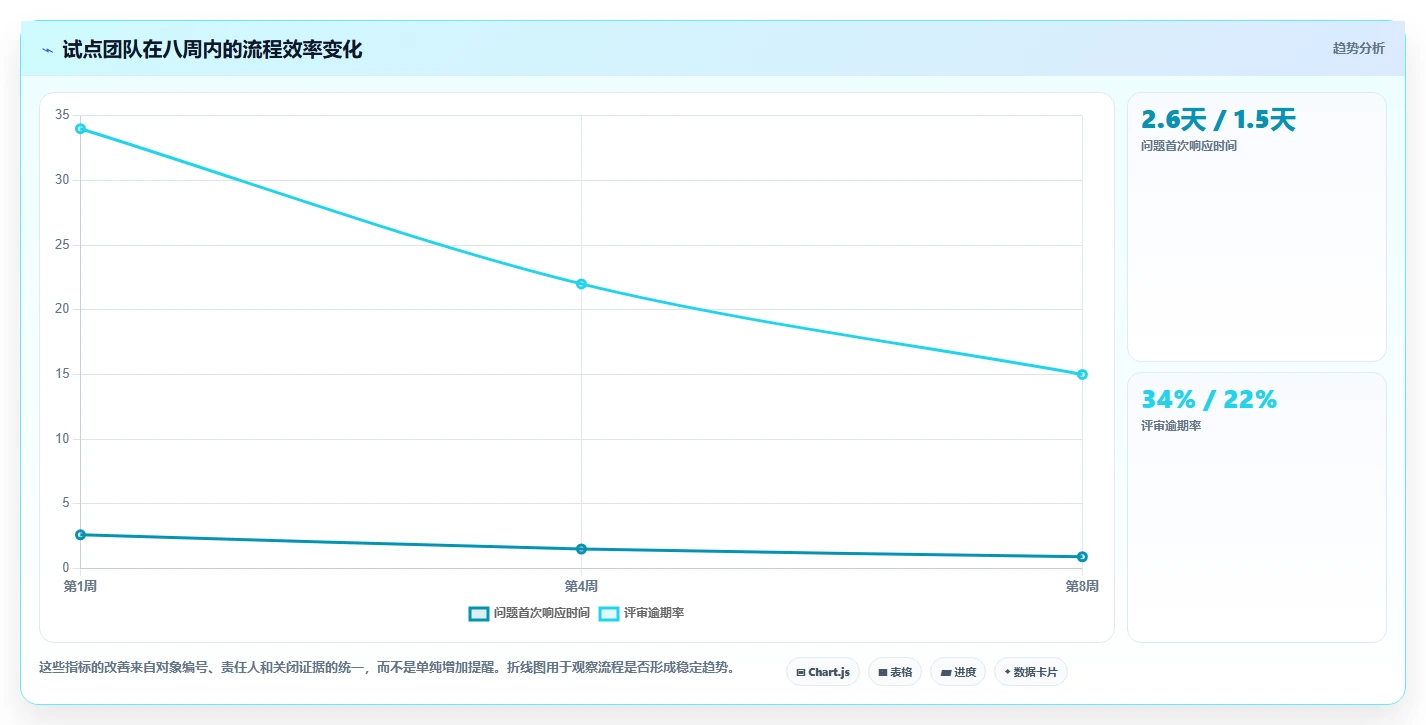Click the 进度 tag chip
This screenshot has height=725, width=1426.
[x=957, y=672]
